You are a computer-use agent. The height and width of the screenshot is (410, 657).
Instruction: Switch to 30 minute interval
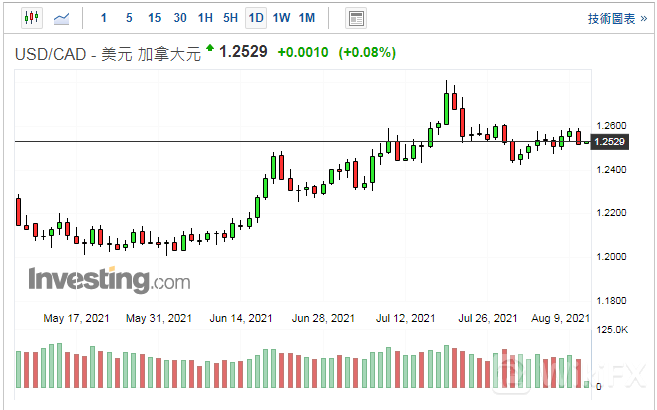coord(179,18)
